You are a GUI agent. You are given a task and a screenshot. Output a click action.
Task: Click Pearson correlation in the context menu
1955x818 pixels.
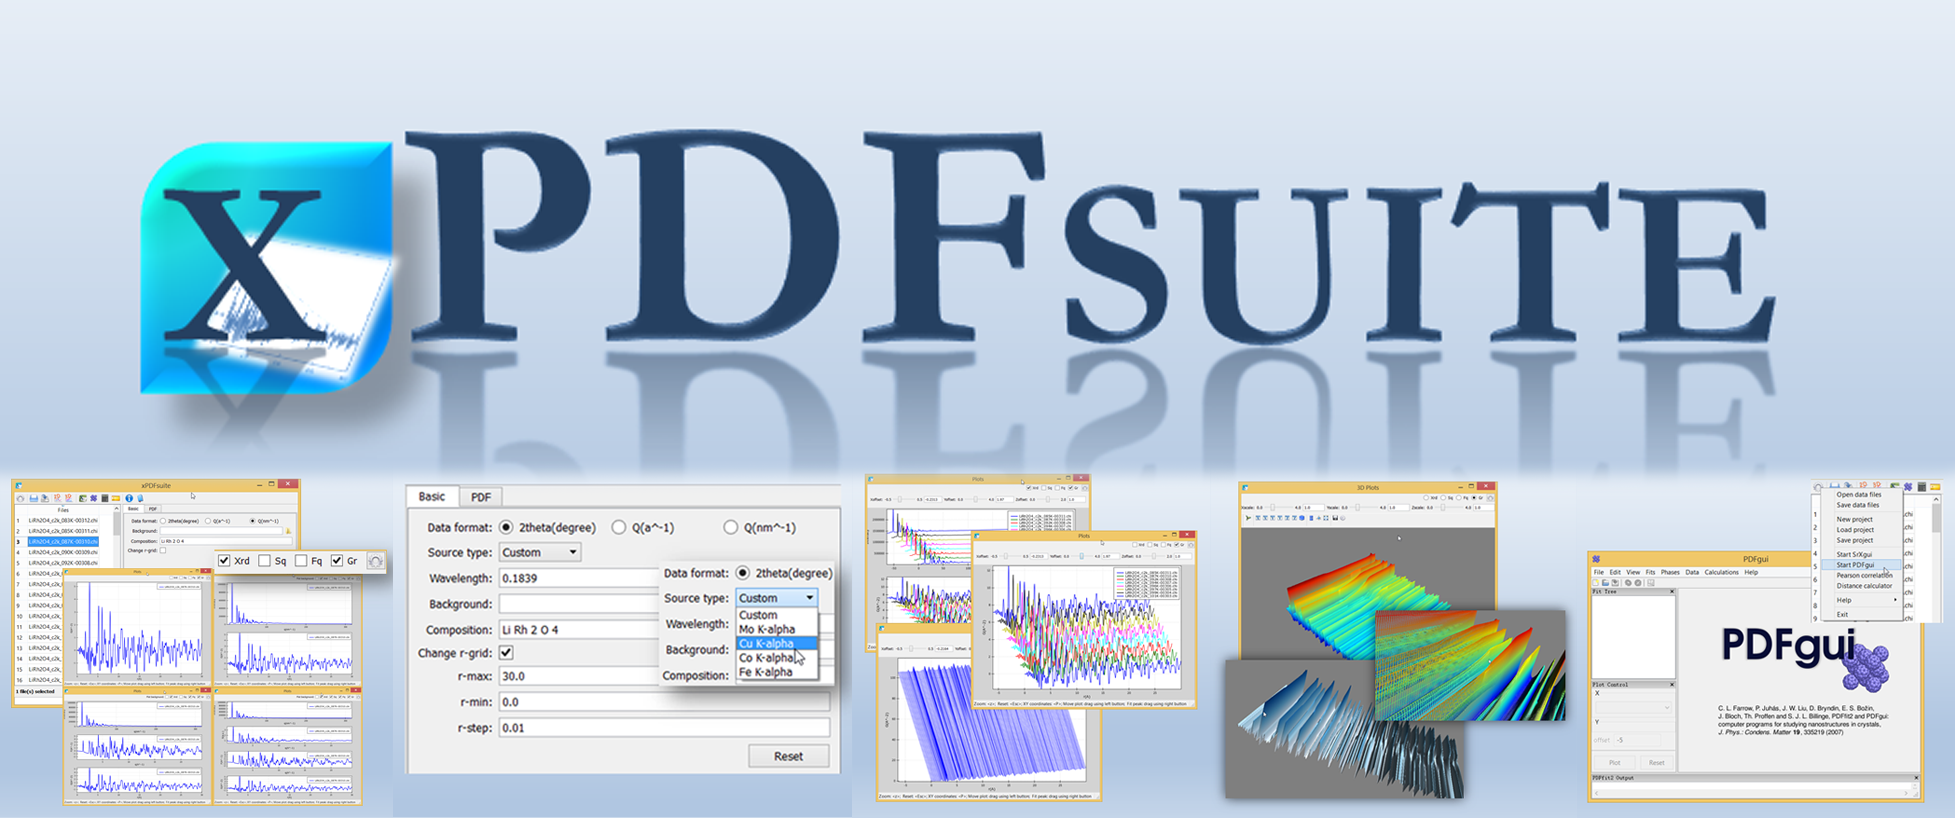coord(1865,575)
